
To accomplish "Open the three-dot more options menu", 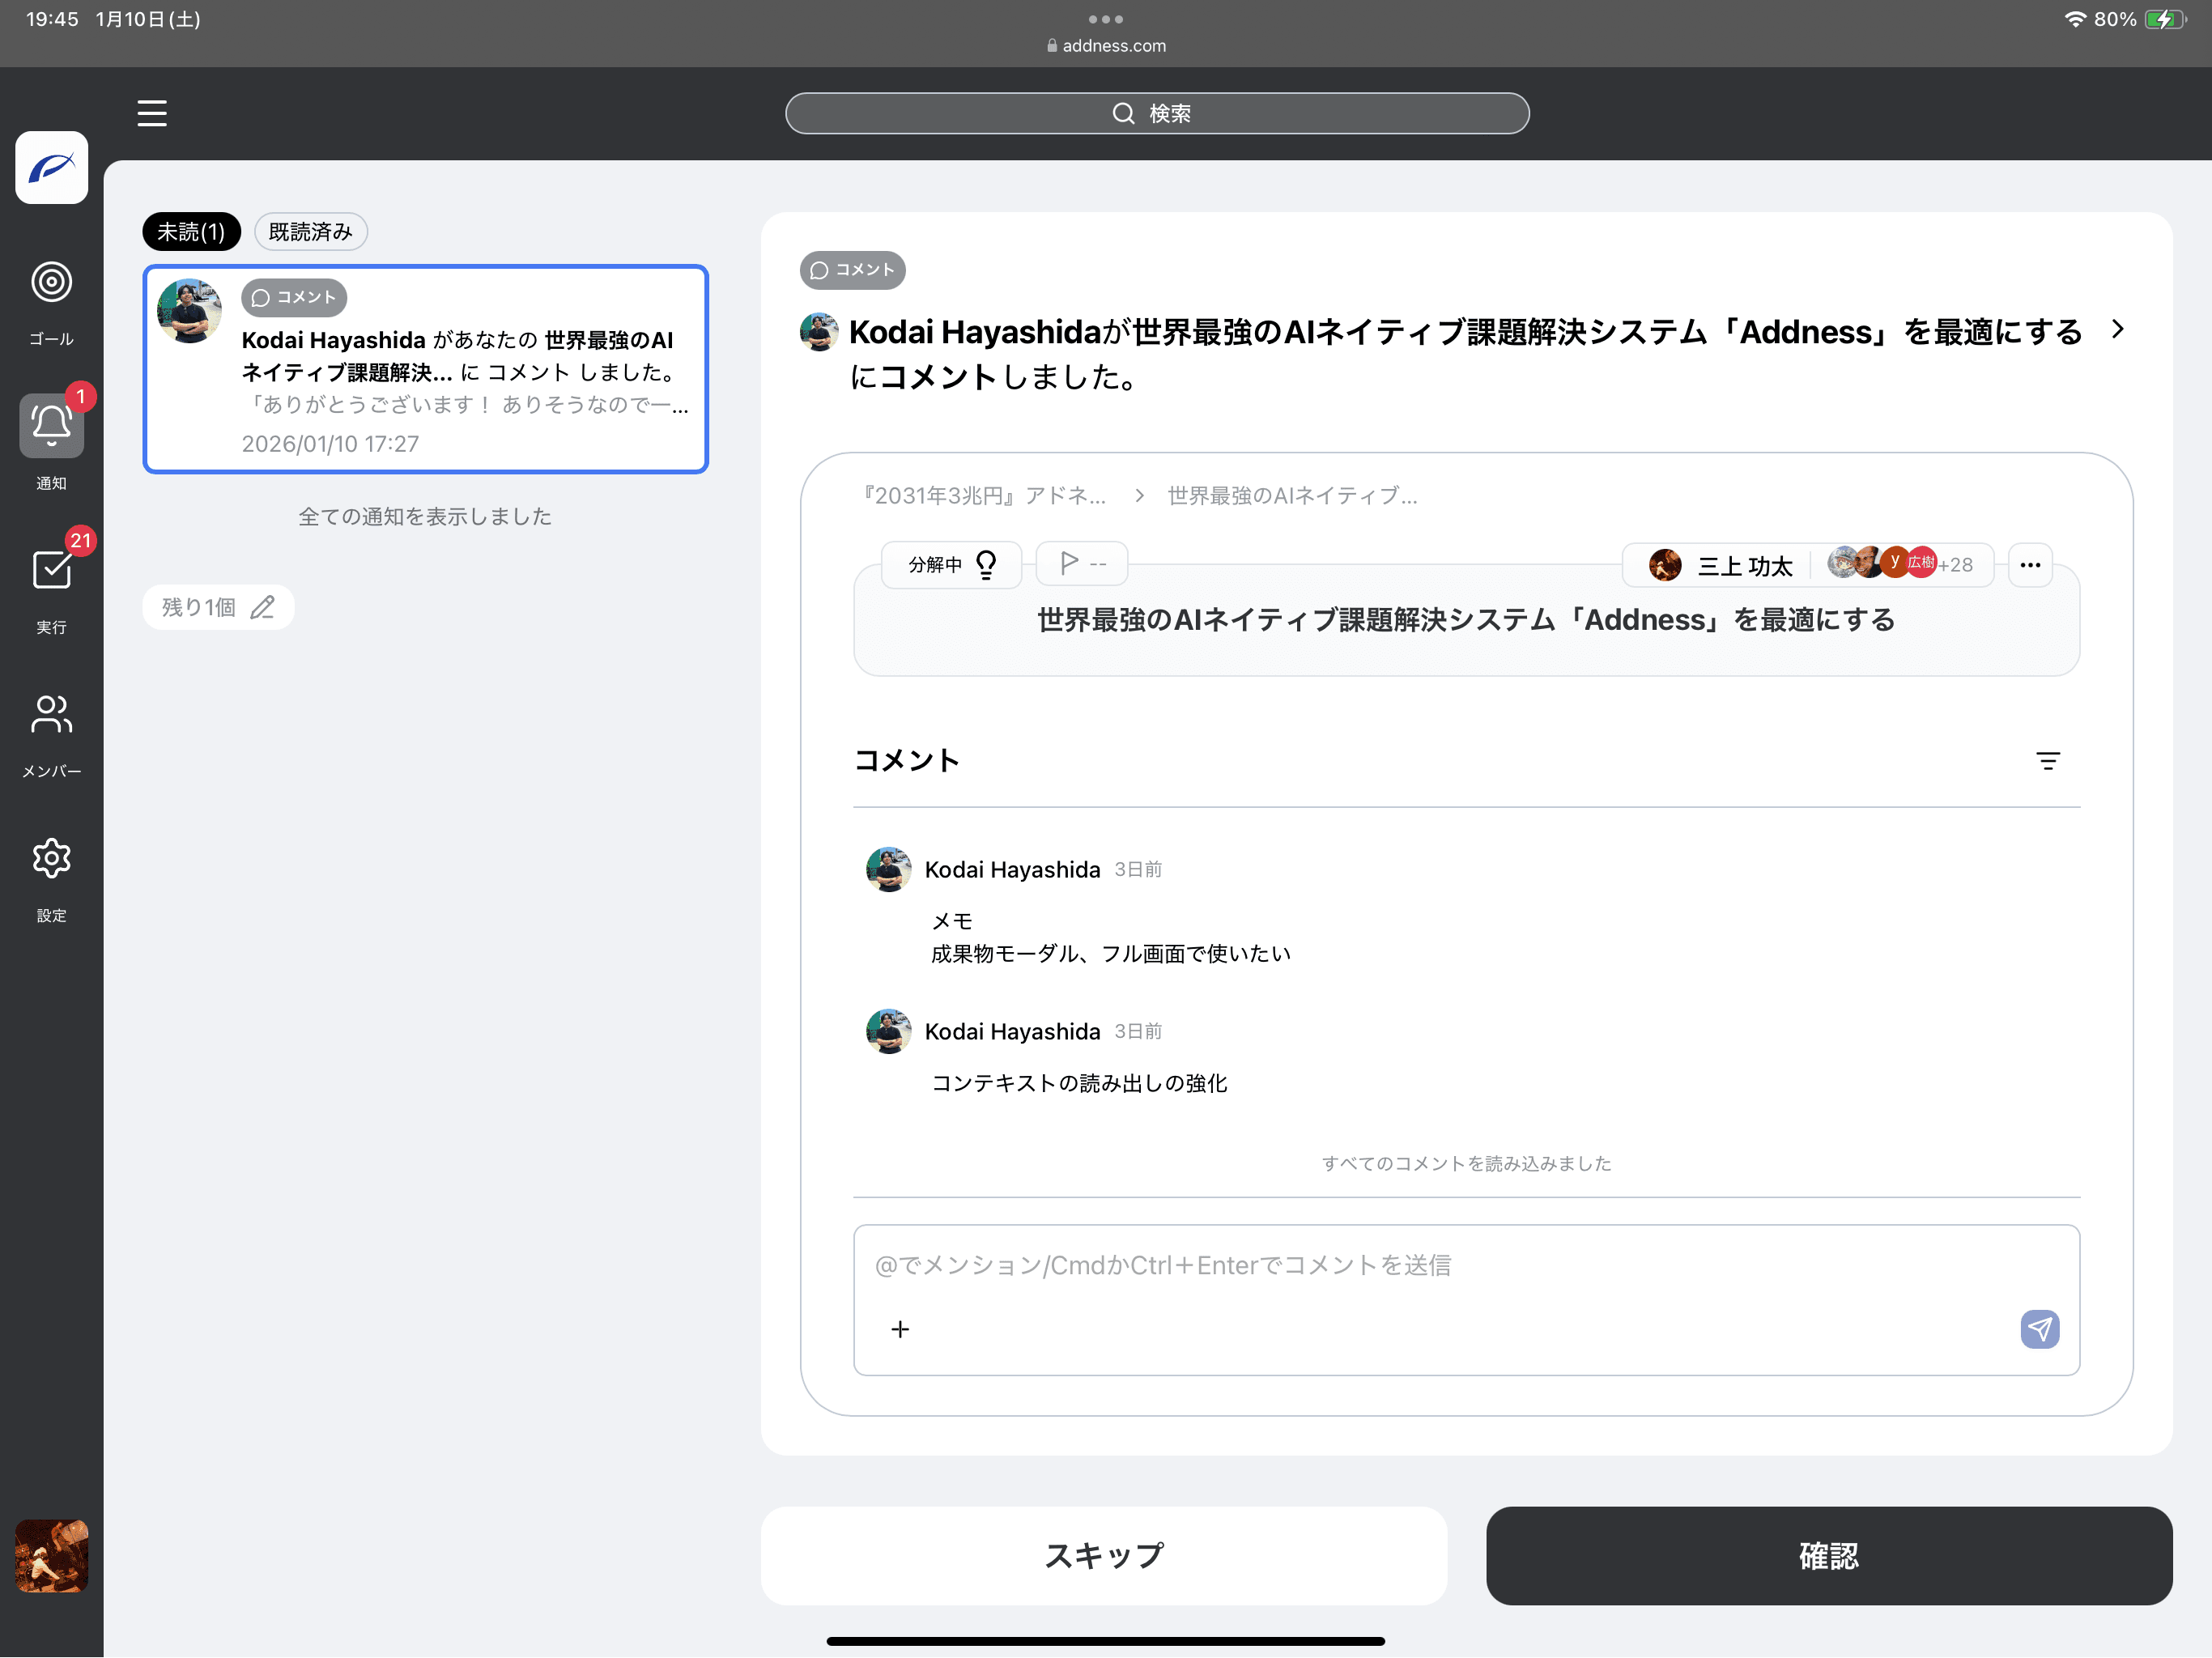I will pos(2029,565).
